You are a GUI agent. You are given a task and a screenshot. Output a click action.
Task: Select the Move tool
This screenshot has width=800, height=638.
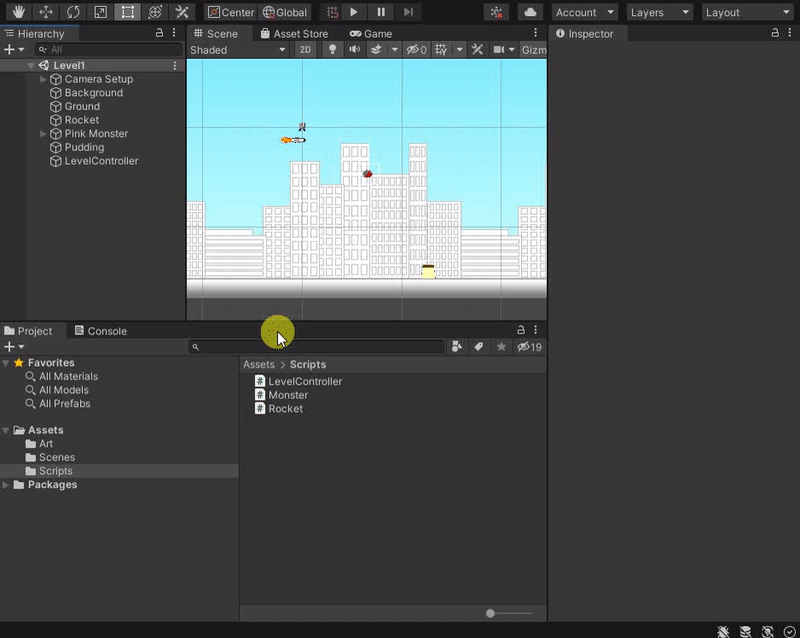(x=46, y=12)
